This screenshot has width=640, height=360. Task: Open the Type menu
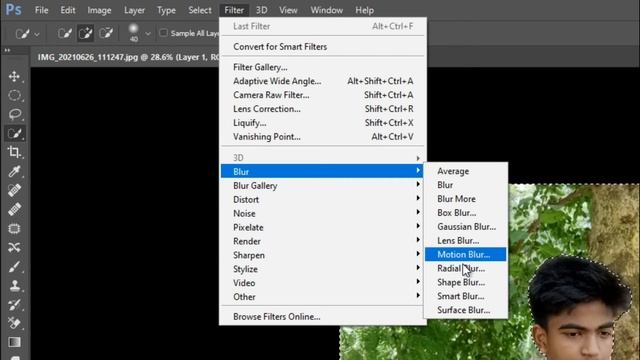point(166,10)
